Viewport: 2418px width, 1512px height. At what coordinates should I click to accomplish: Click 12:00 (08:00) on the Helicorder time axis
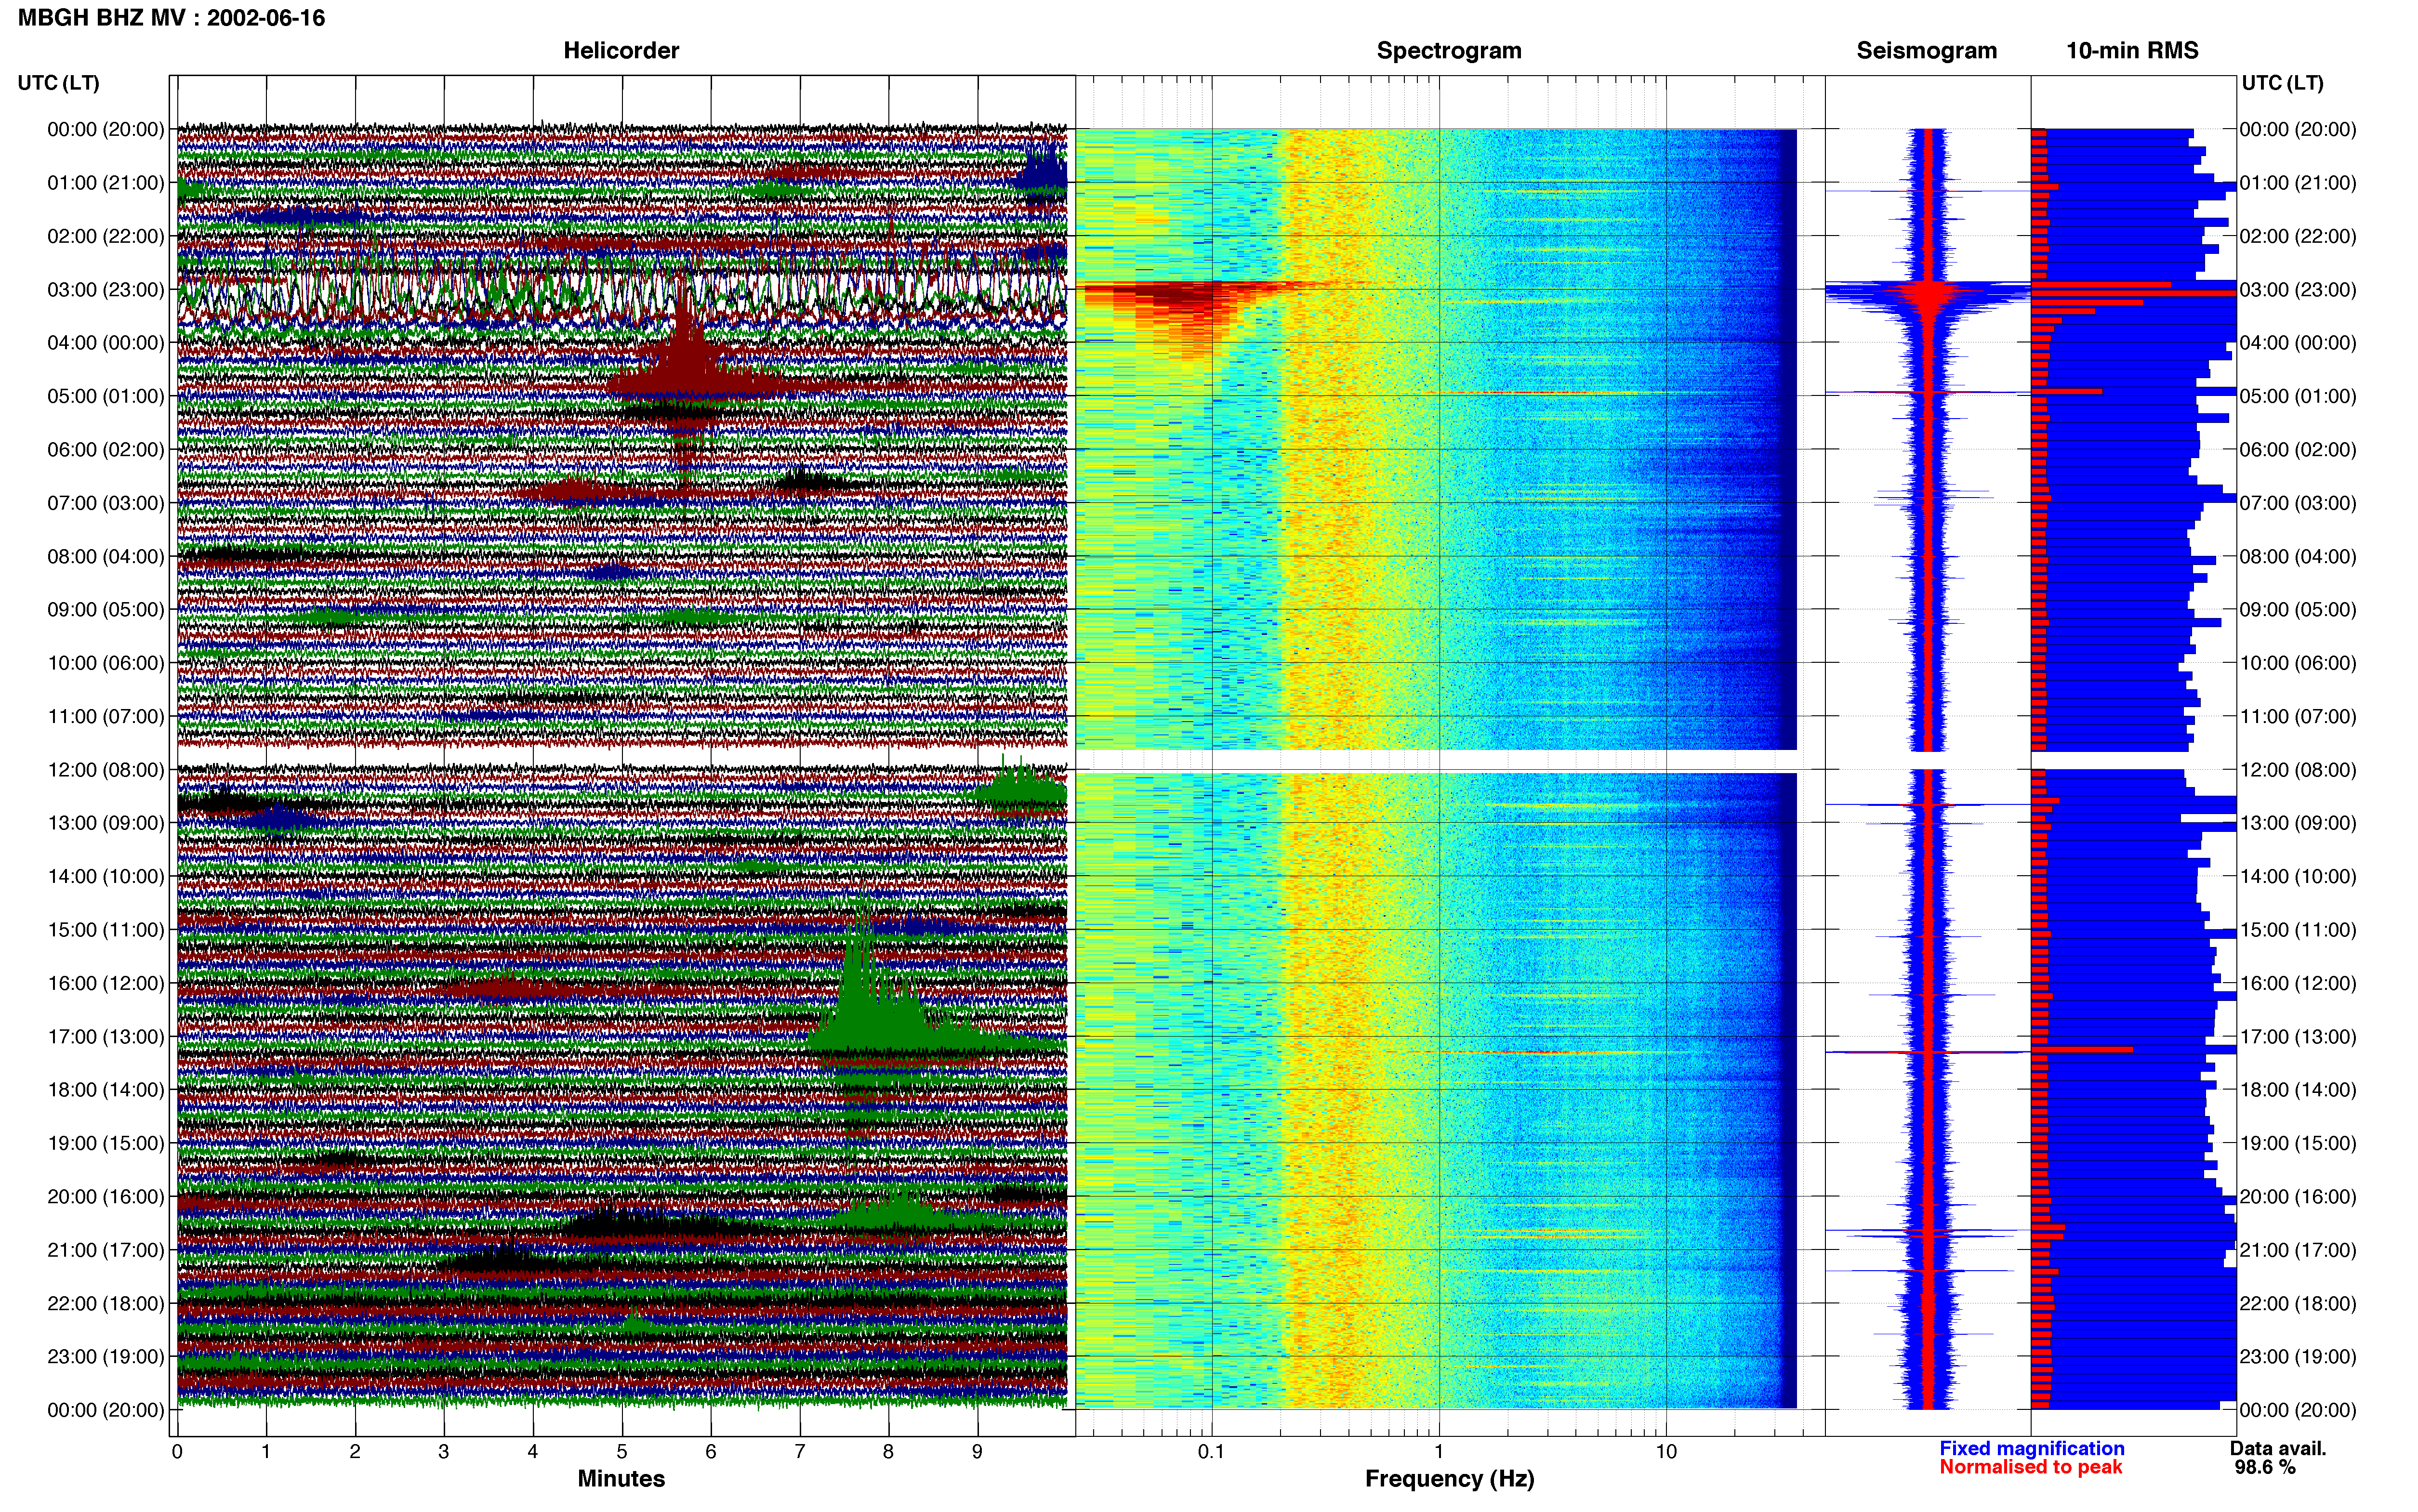point(106,770)
